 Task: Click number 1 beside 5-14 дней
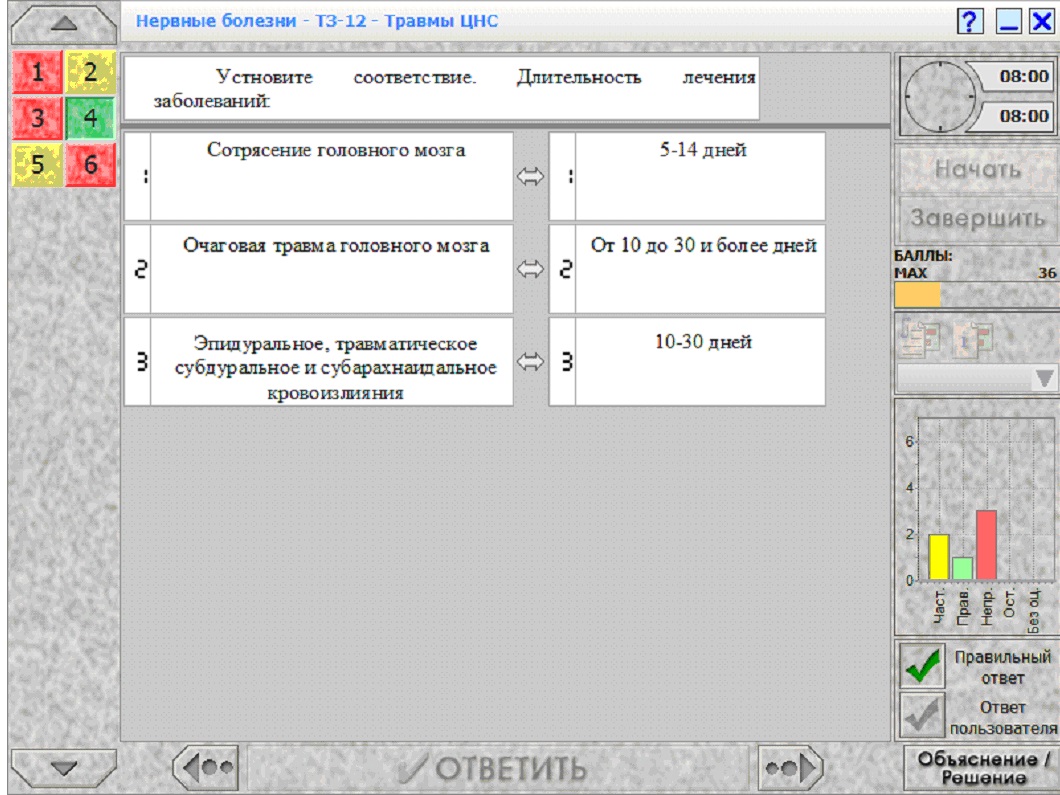coord(563,176)
